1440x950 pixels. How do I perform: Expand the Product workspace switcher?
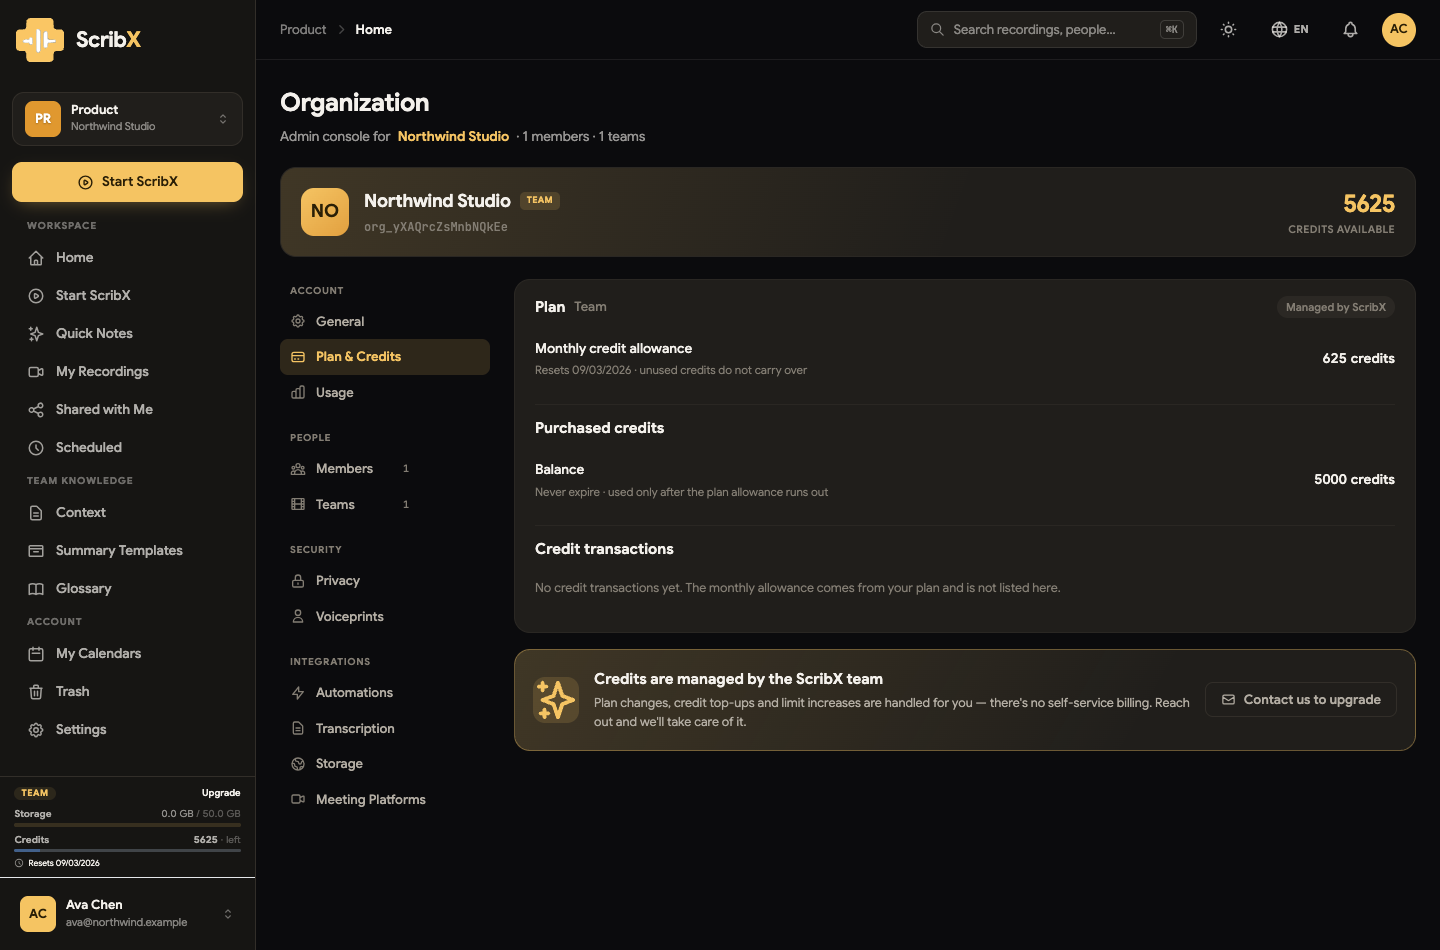(x=127, y=119)
